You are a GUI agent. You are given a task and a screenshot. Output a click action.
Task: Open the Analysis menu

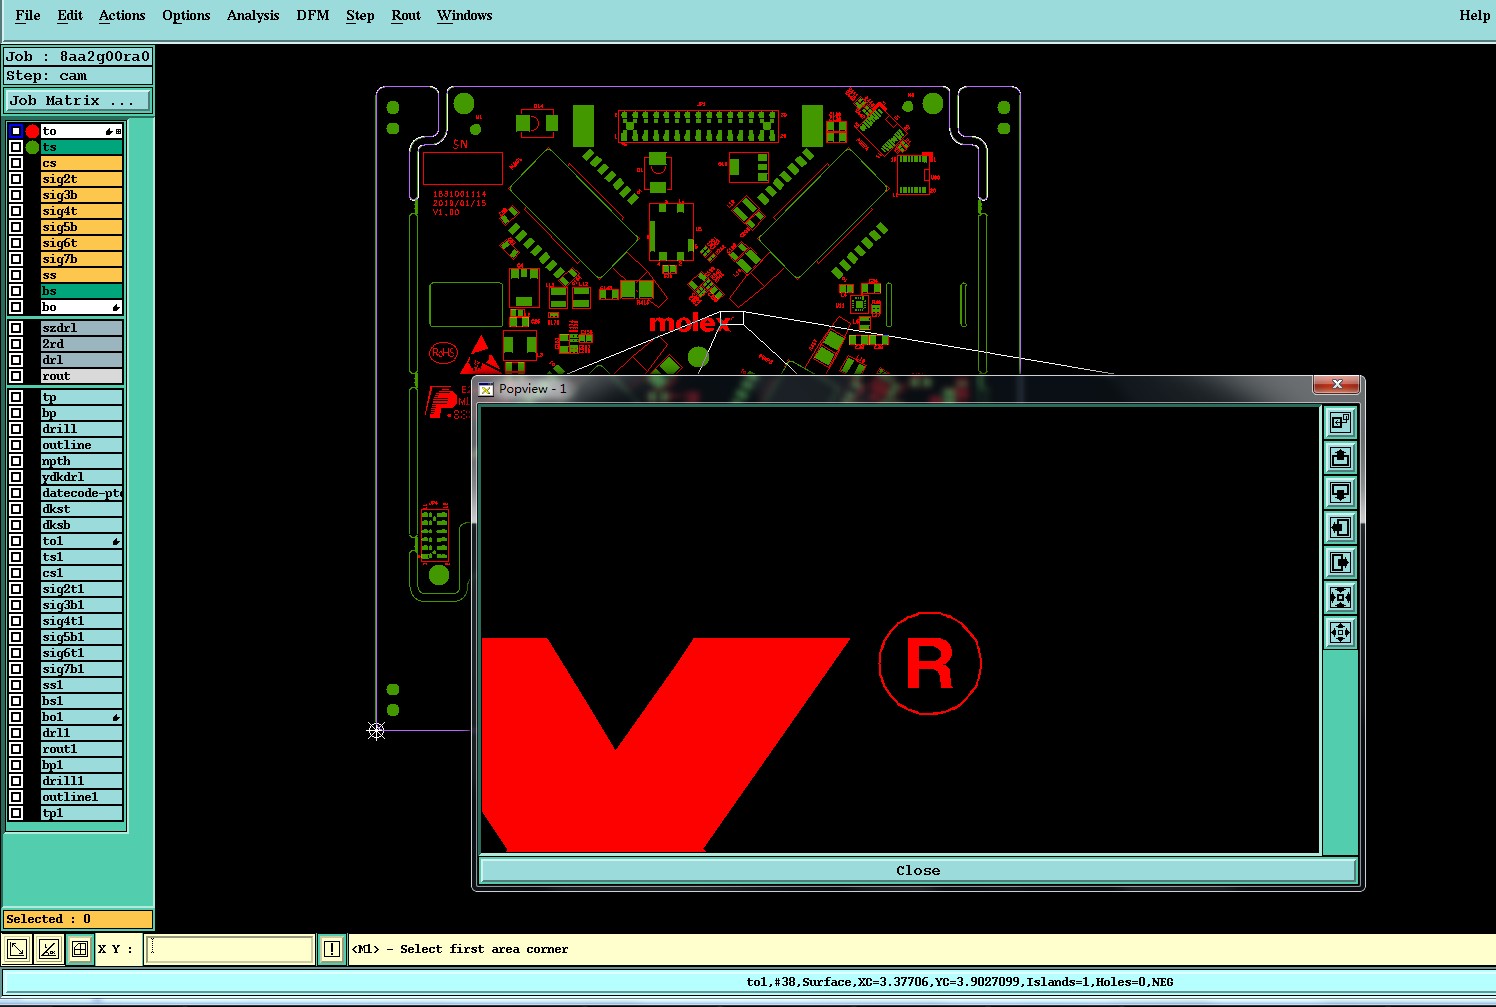point(253,15)
